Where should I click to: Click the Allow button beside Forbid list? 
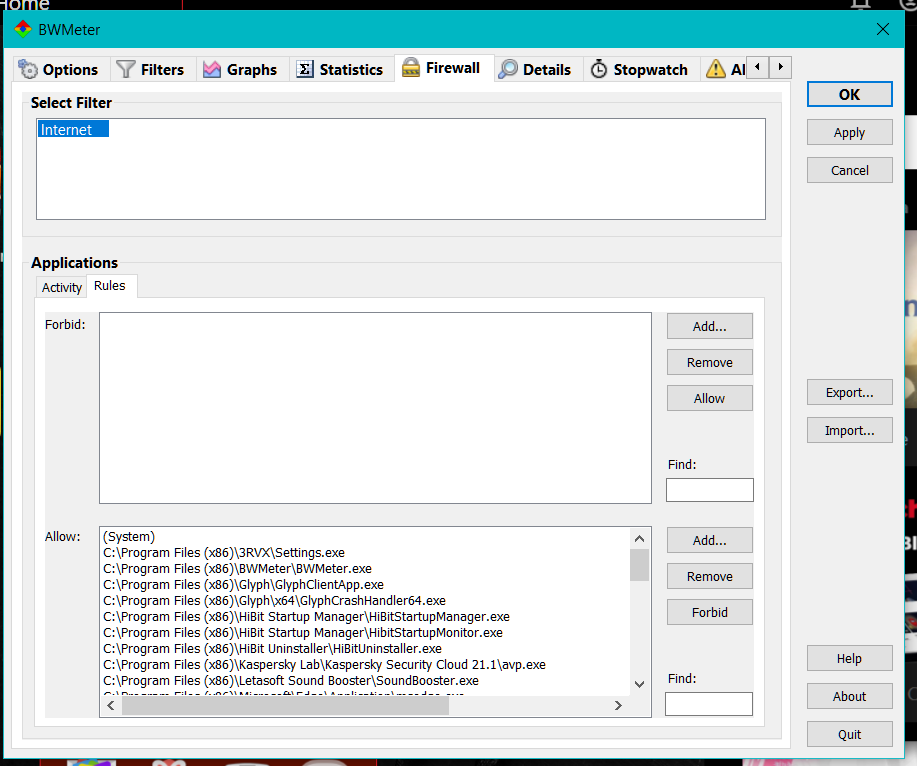tap(709, 398)
